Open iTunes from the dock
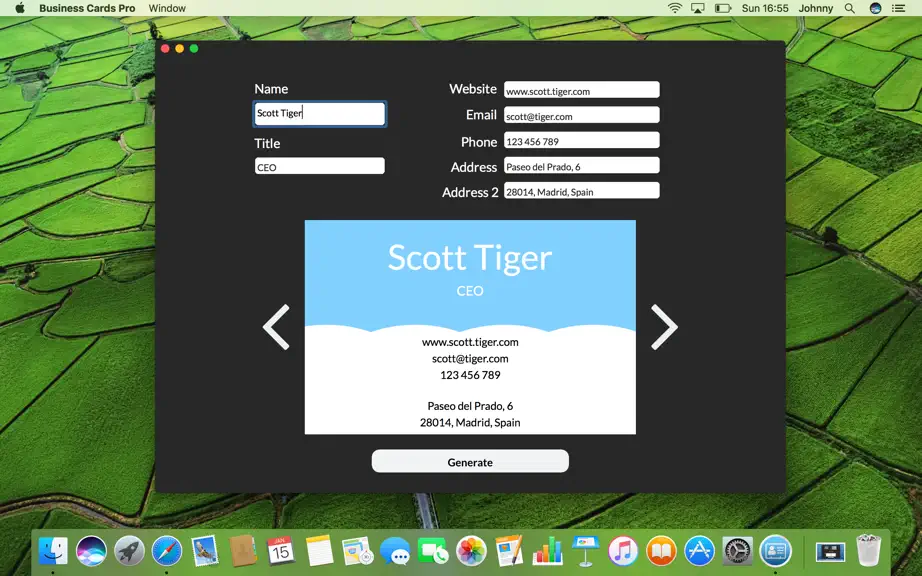 coord(623,551)
